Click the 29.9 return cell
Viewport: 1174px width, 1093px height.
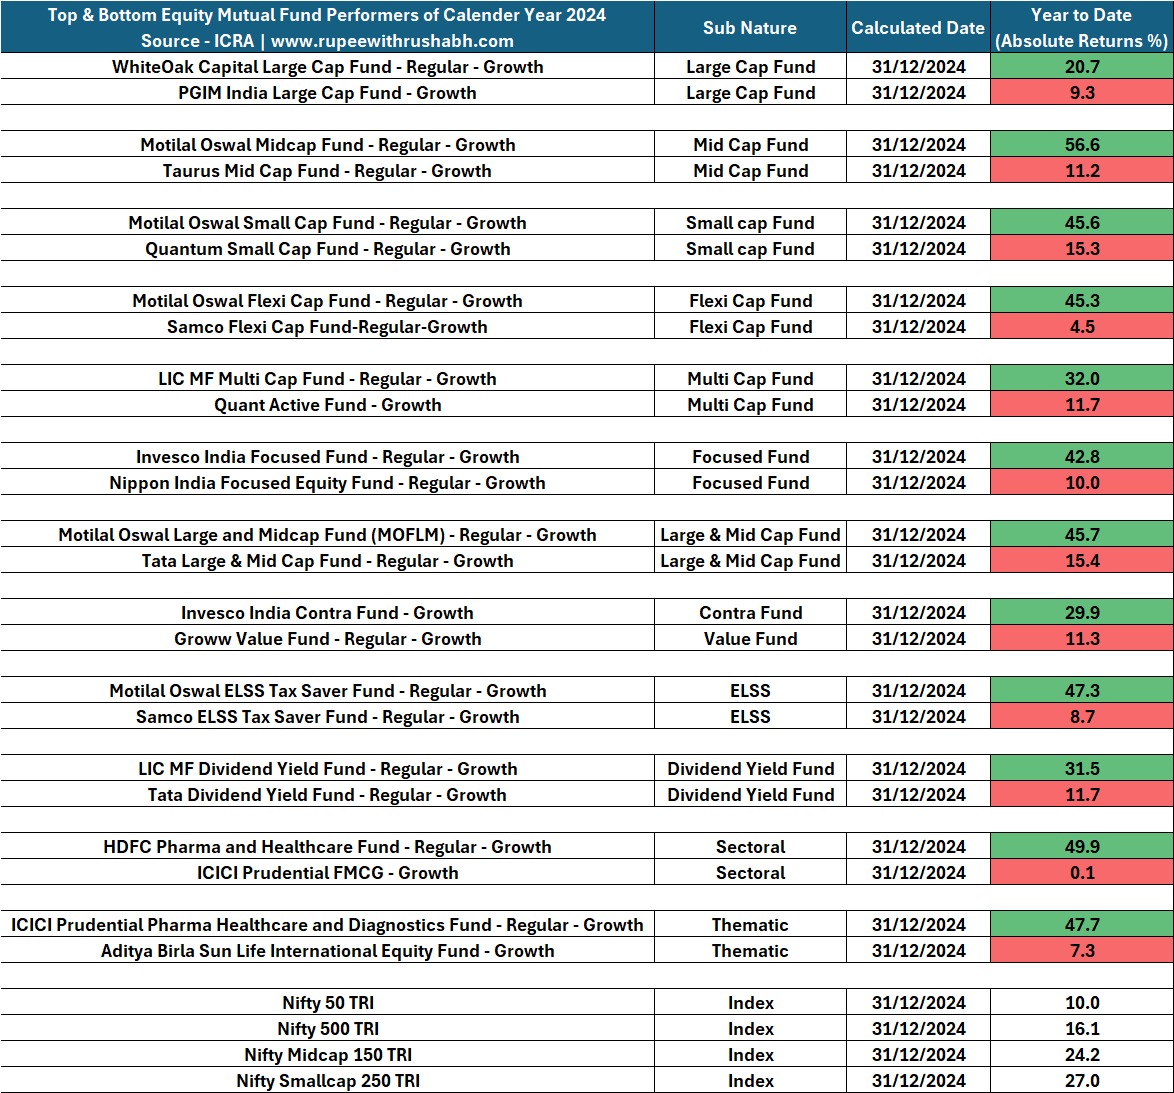1082,612
